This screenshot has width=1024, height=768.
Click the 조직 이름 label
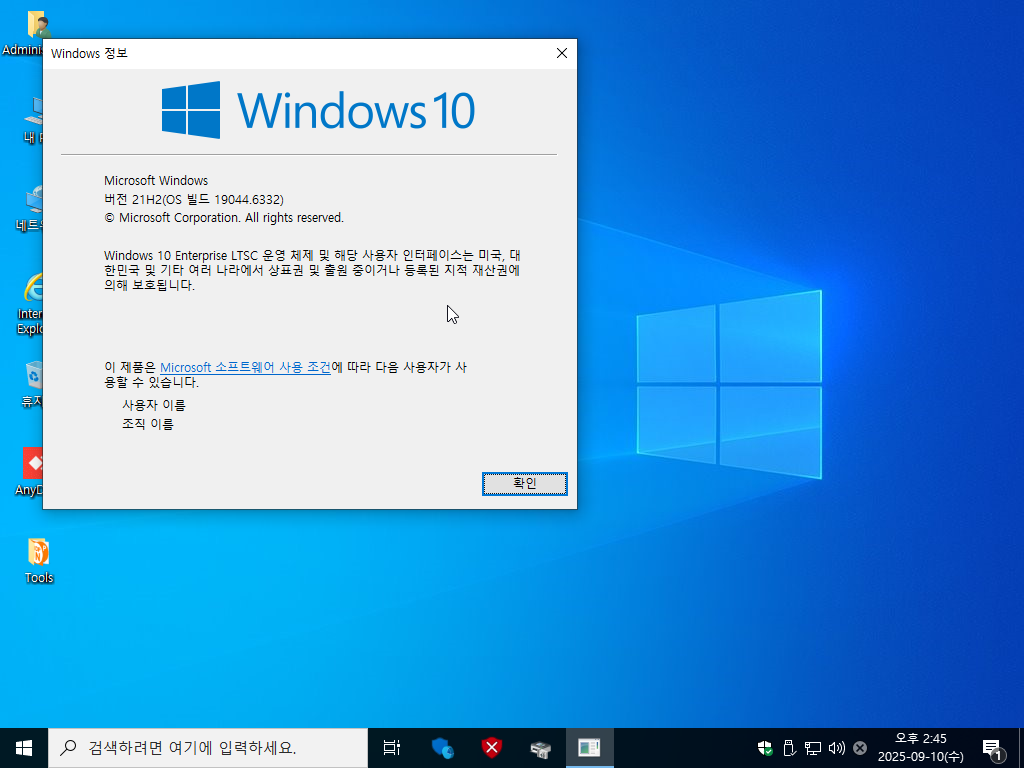[x=148, y=424]
